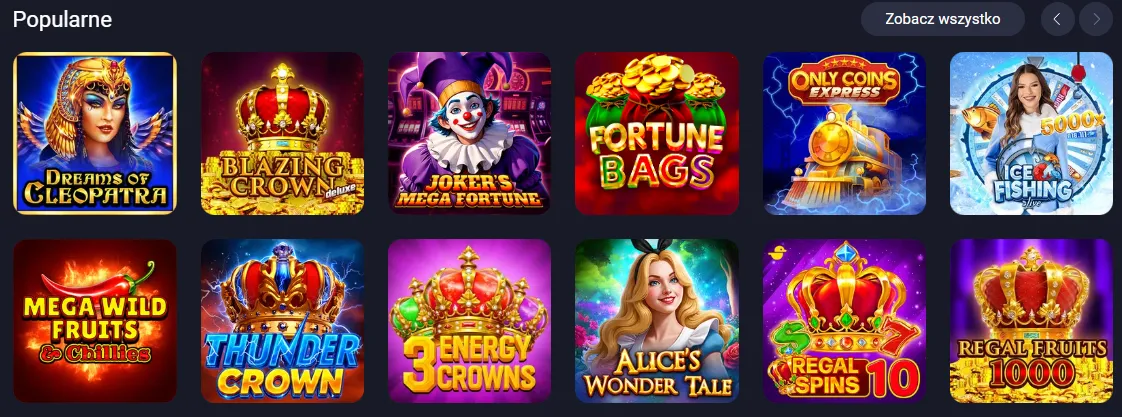This screenshot has height=417, width=1122.
Task: Click the yellow badge on Regal Spins 10
Action: [x=775, y=253]
